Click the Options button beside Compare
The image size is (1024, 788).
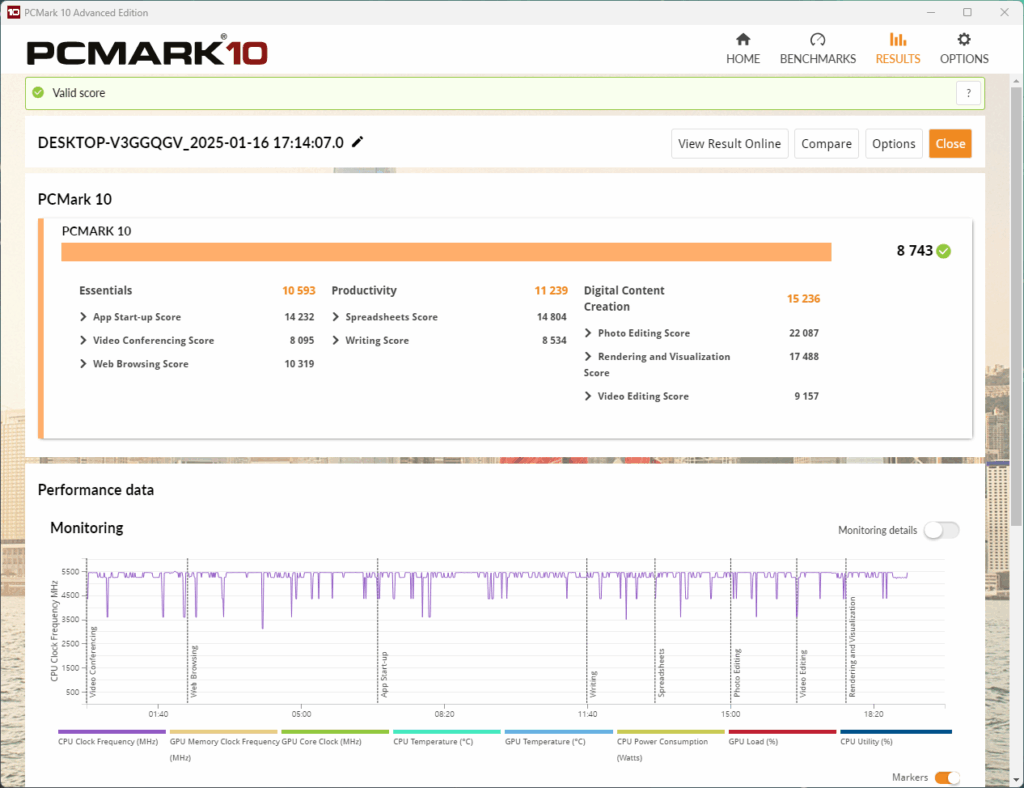[x=893, y=144]
